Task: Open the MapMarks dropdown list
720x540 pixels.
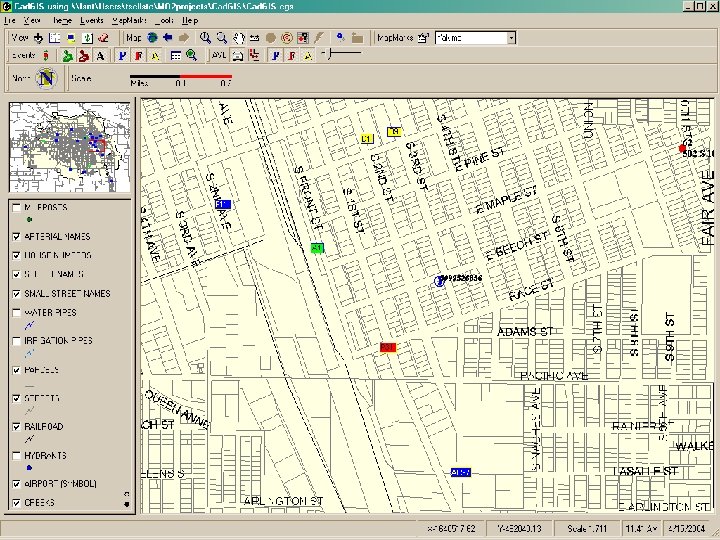Action: pos(512,38)
